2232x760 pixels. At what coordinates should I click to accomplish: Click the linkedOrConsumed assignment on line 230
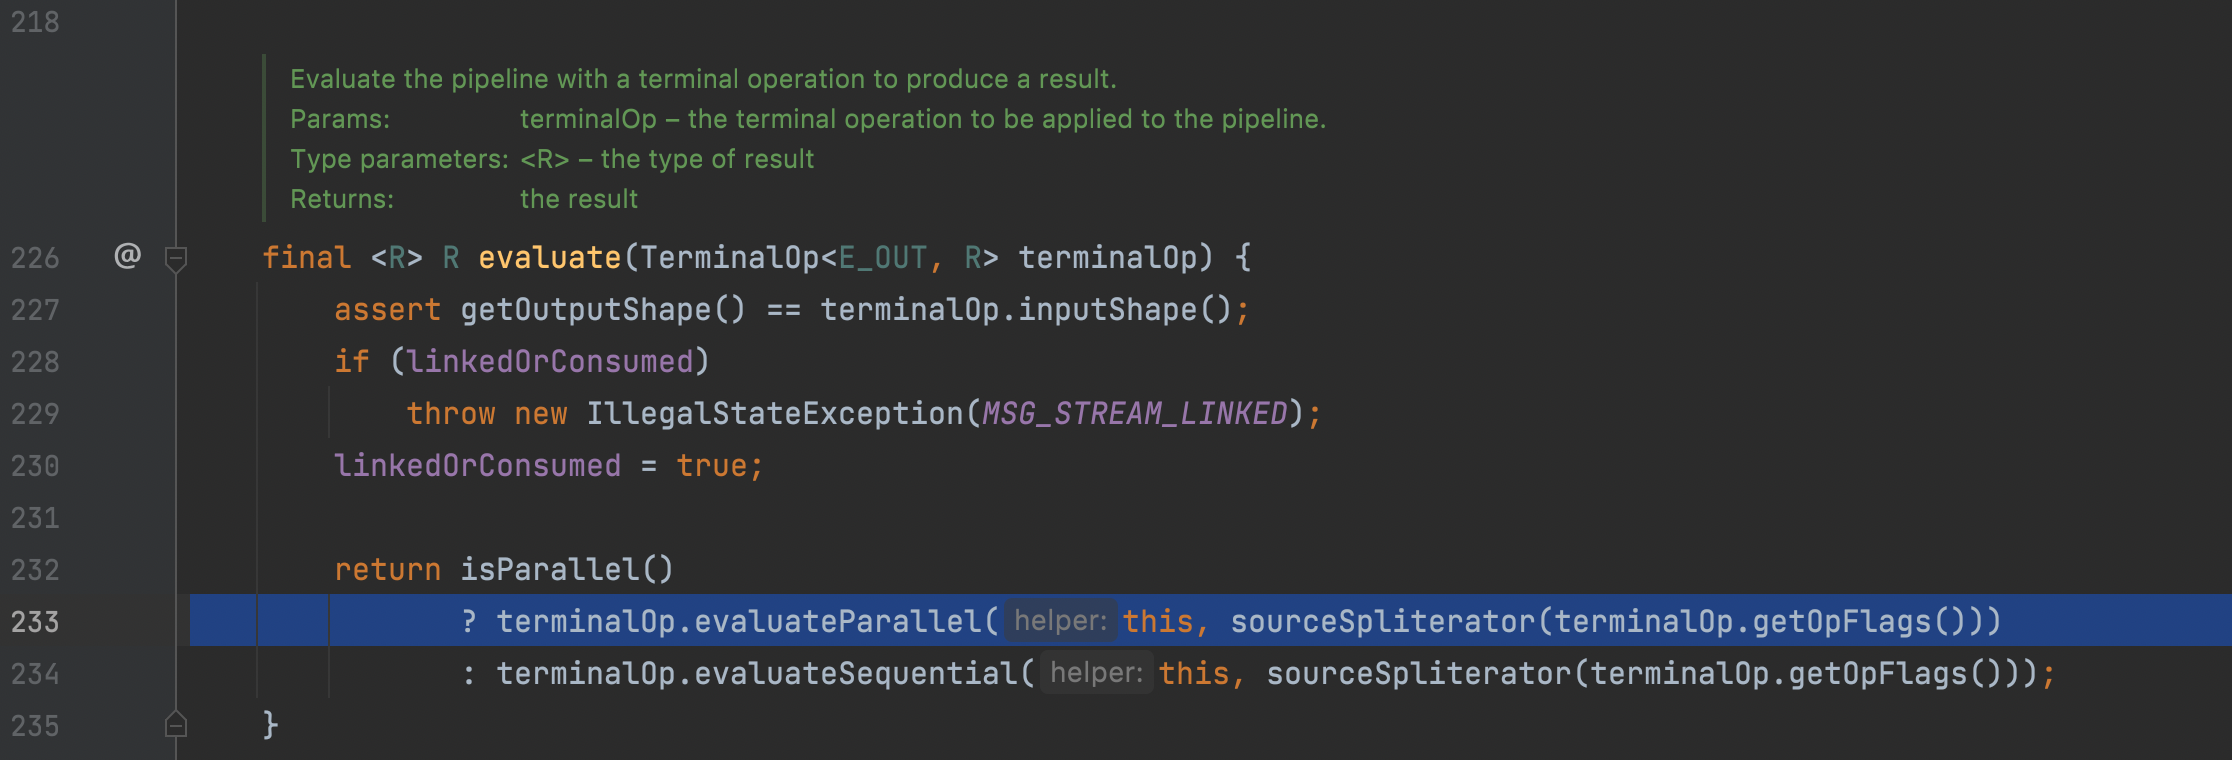point(477,466)
